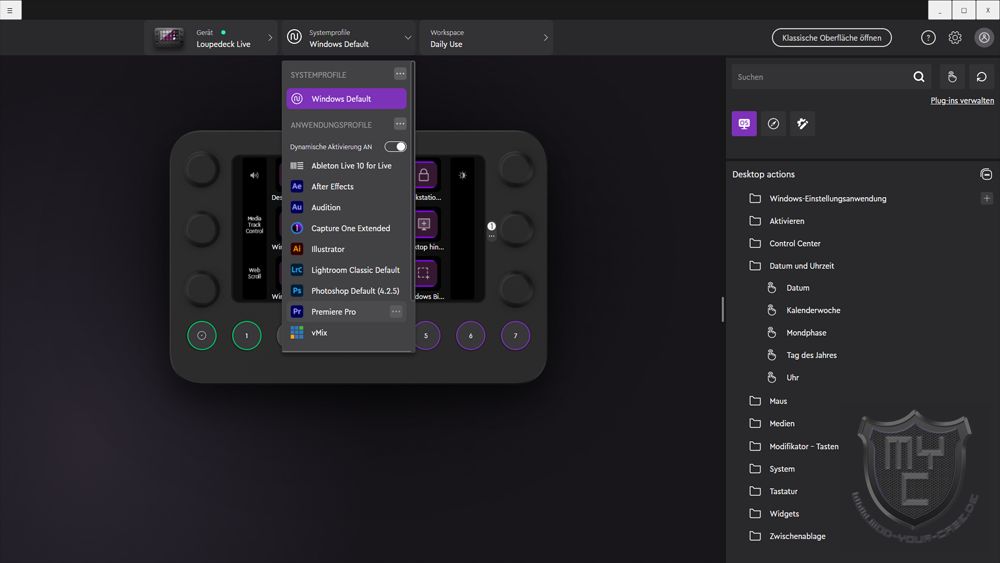The image size is (1000, 563).
Task: Collapse the Datum und Uhrzeit folder
Action: click(791, 265)
